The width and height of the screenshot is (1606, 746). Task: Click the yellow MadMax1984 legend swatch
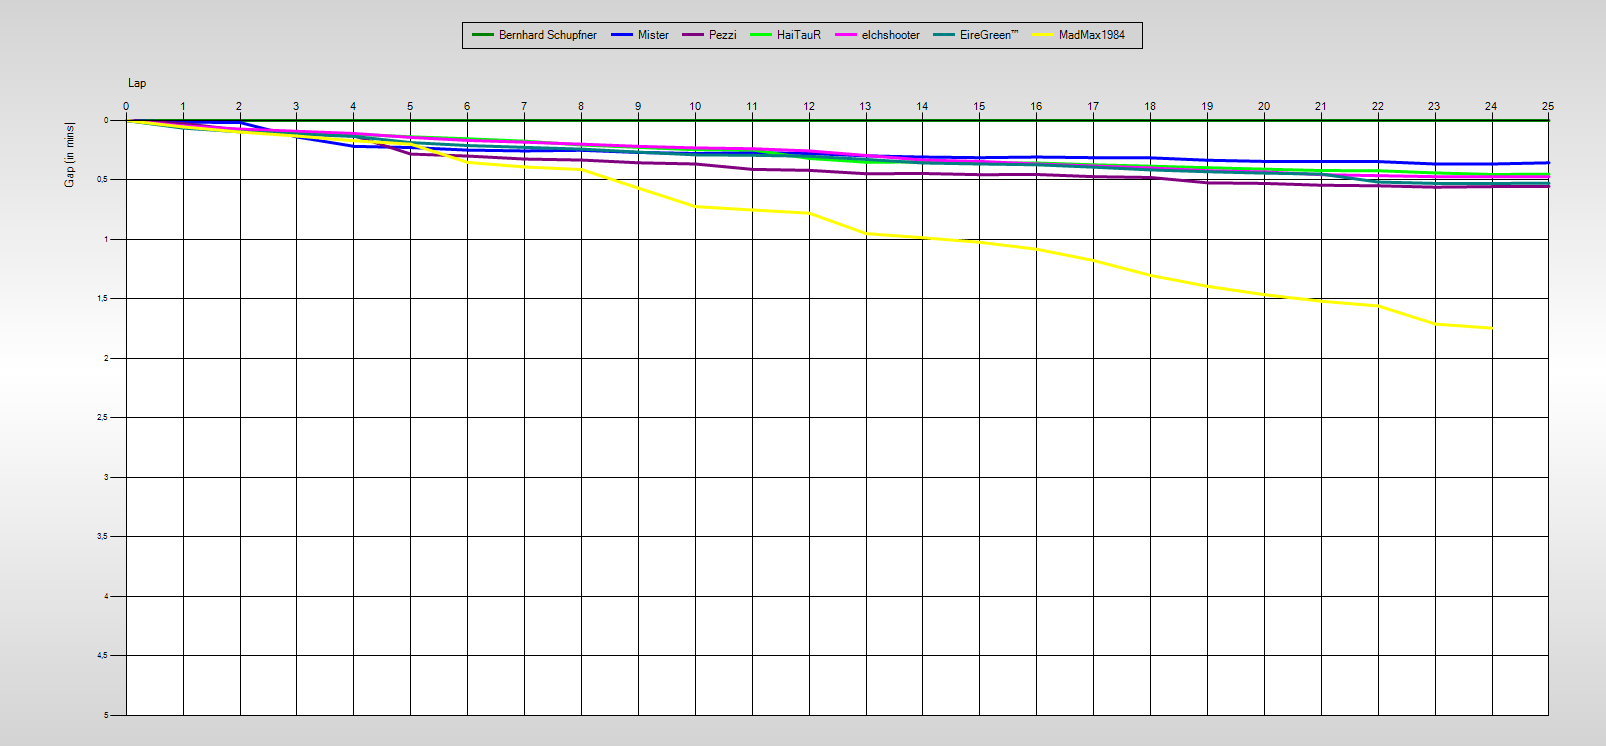point(1043,35)
